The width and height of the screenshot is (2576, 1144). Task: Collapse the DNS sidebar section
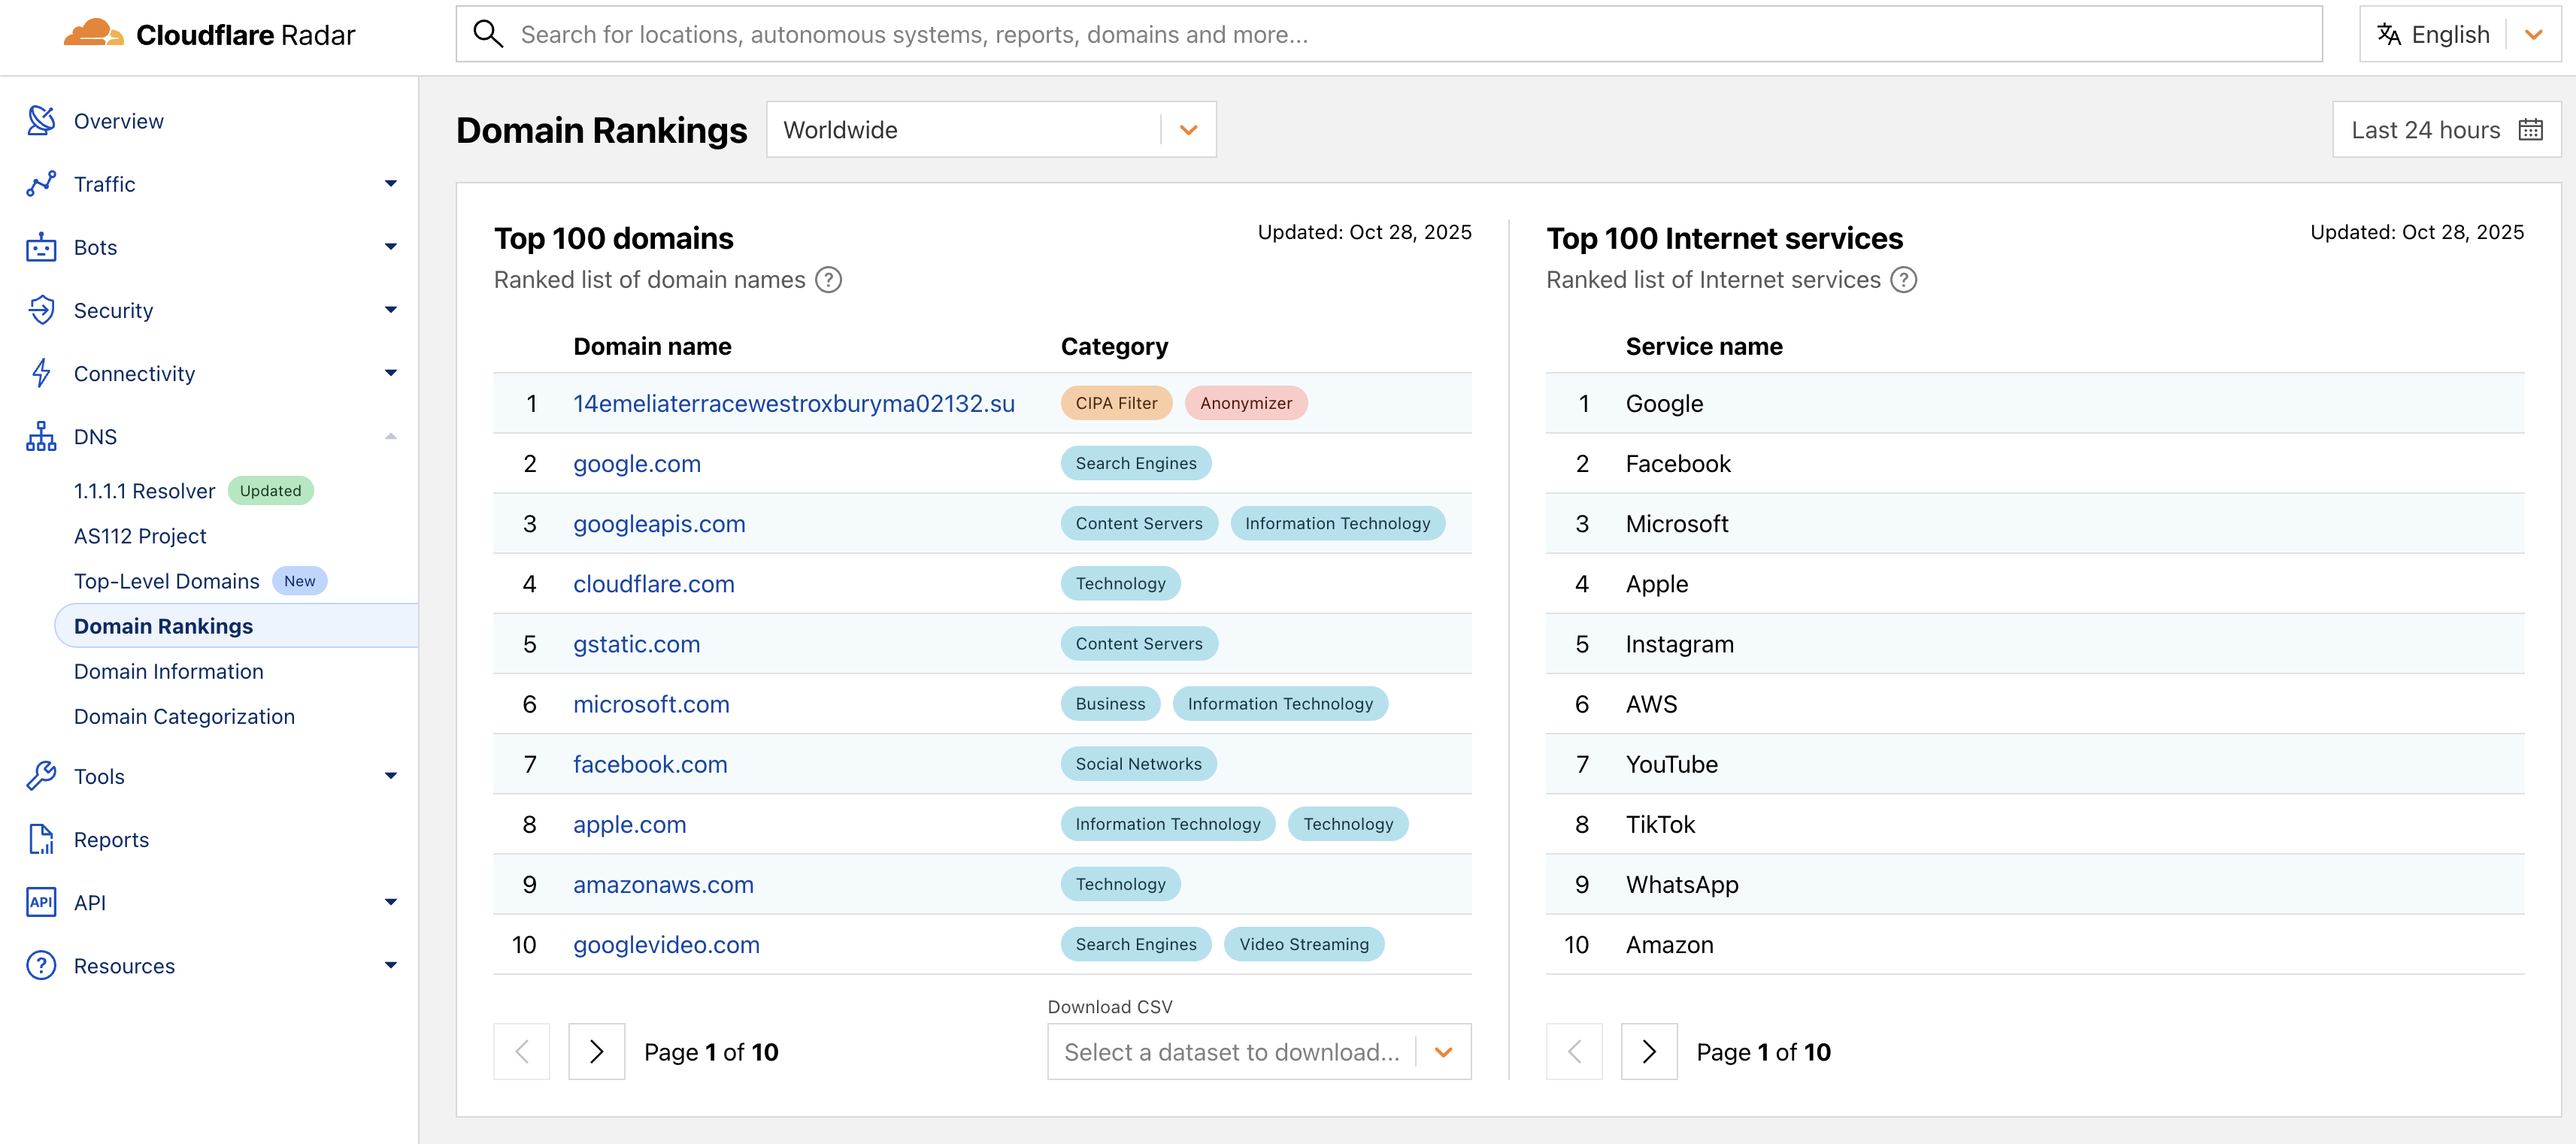[390, 437]
